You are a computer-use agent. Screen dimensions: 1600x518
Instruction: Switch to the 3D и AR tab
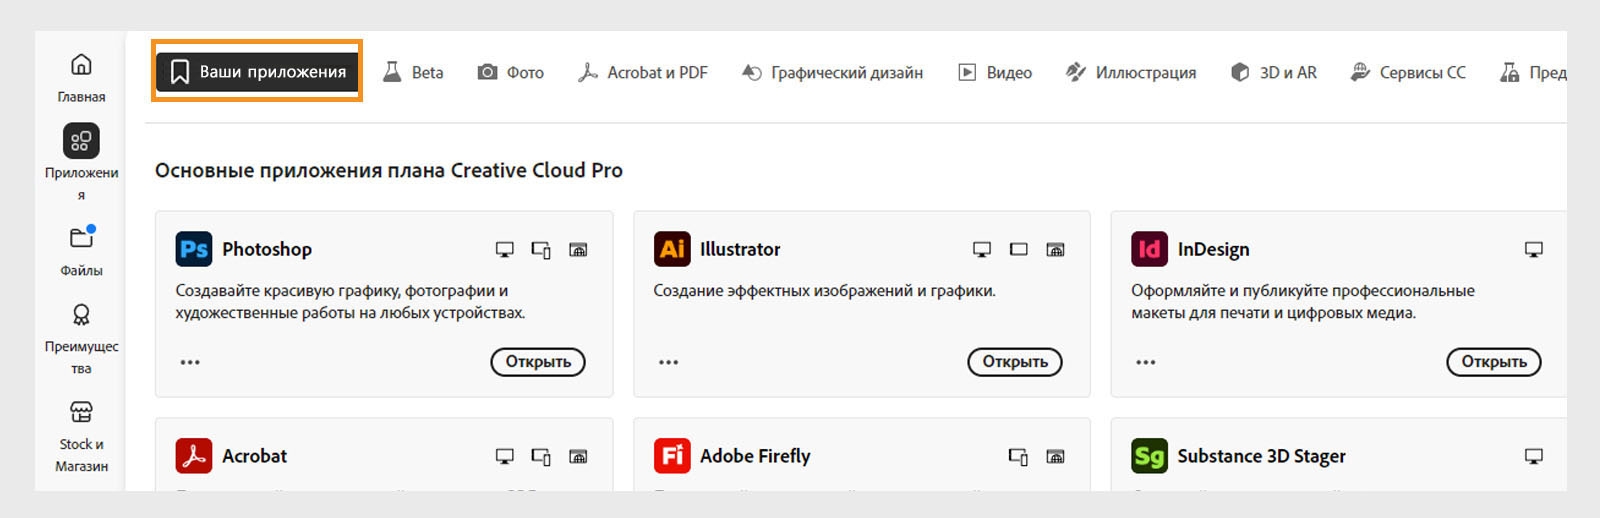[x=1273, y=72]
